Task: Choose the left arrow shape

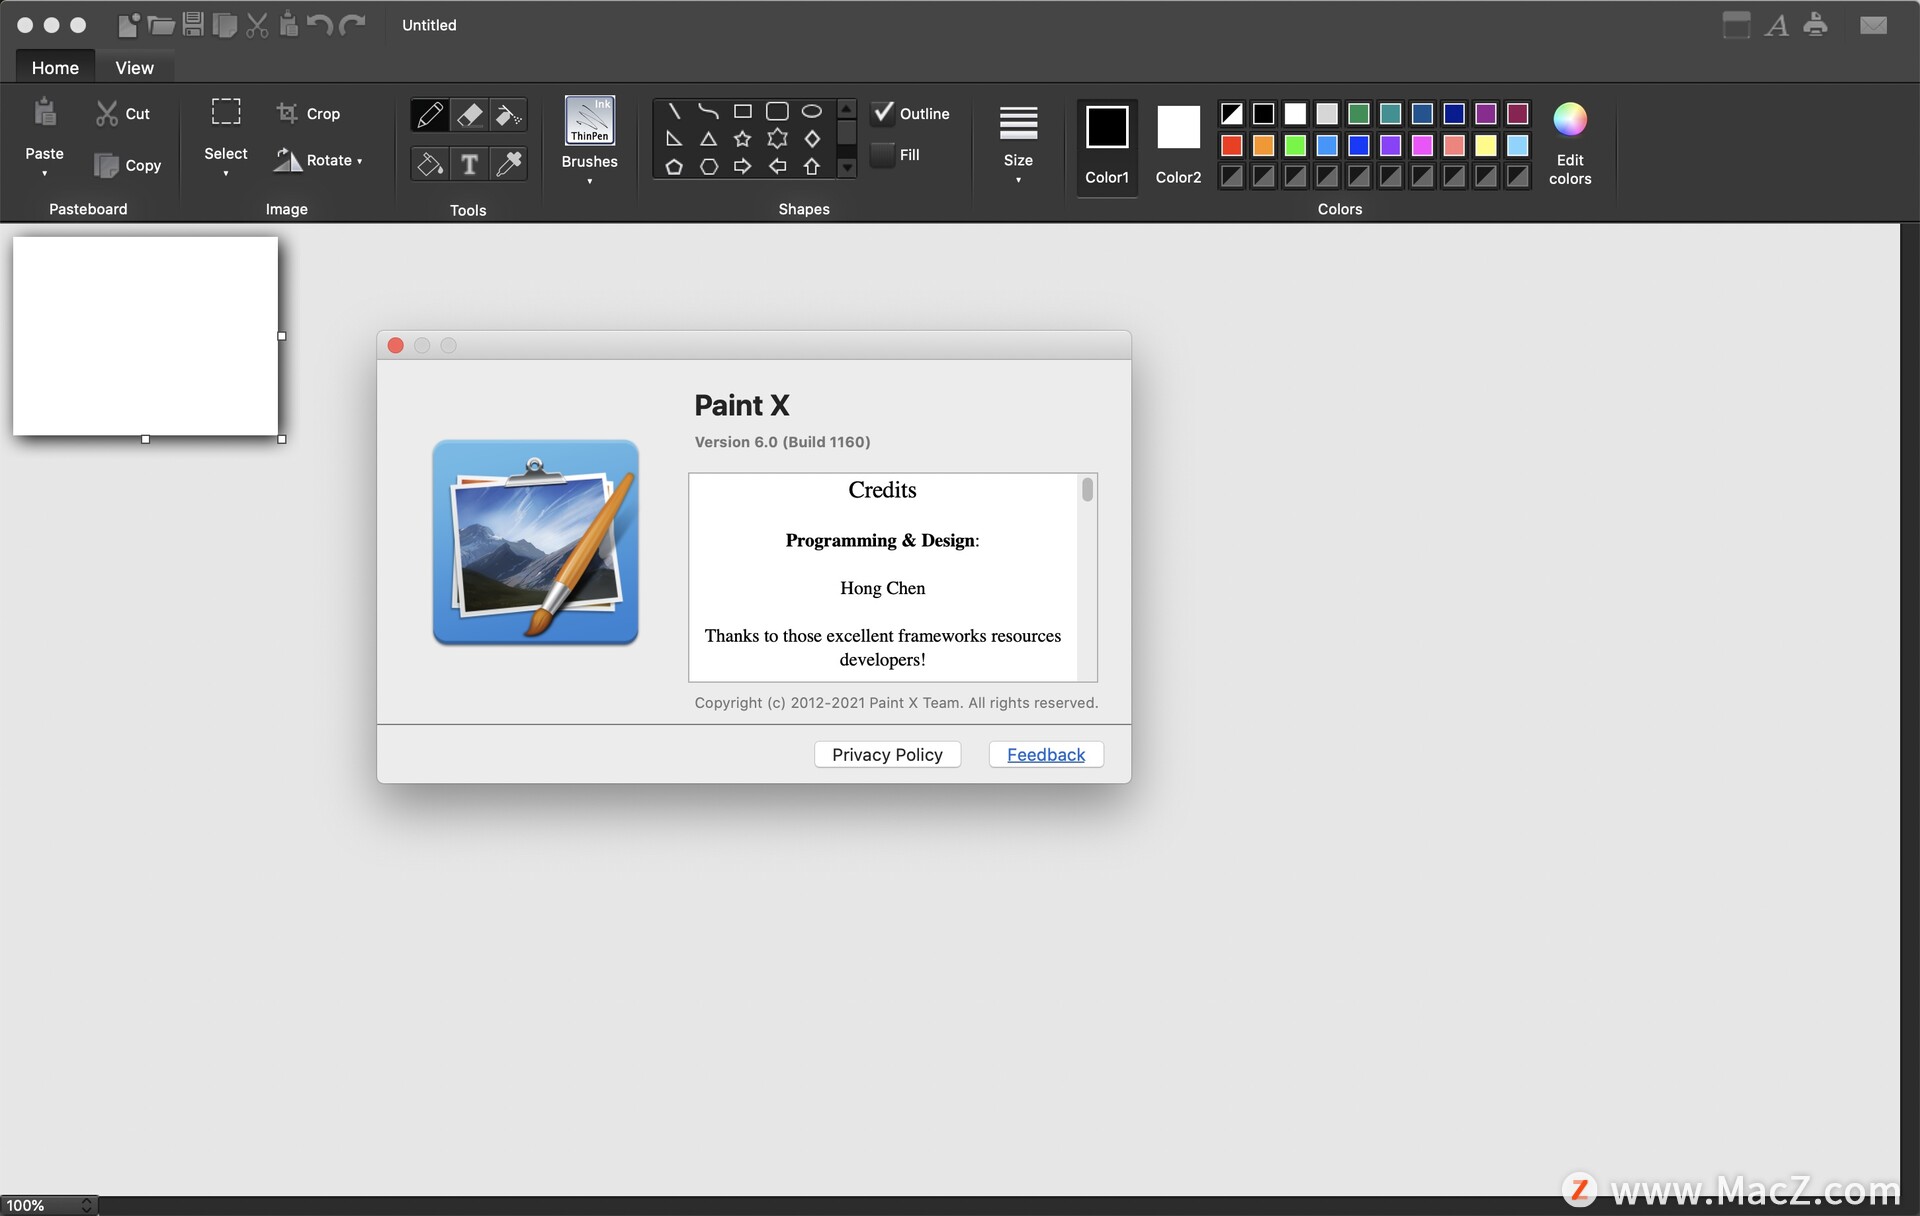Action: coord(777,167)
